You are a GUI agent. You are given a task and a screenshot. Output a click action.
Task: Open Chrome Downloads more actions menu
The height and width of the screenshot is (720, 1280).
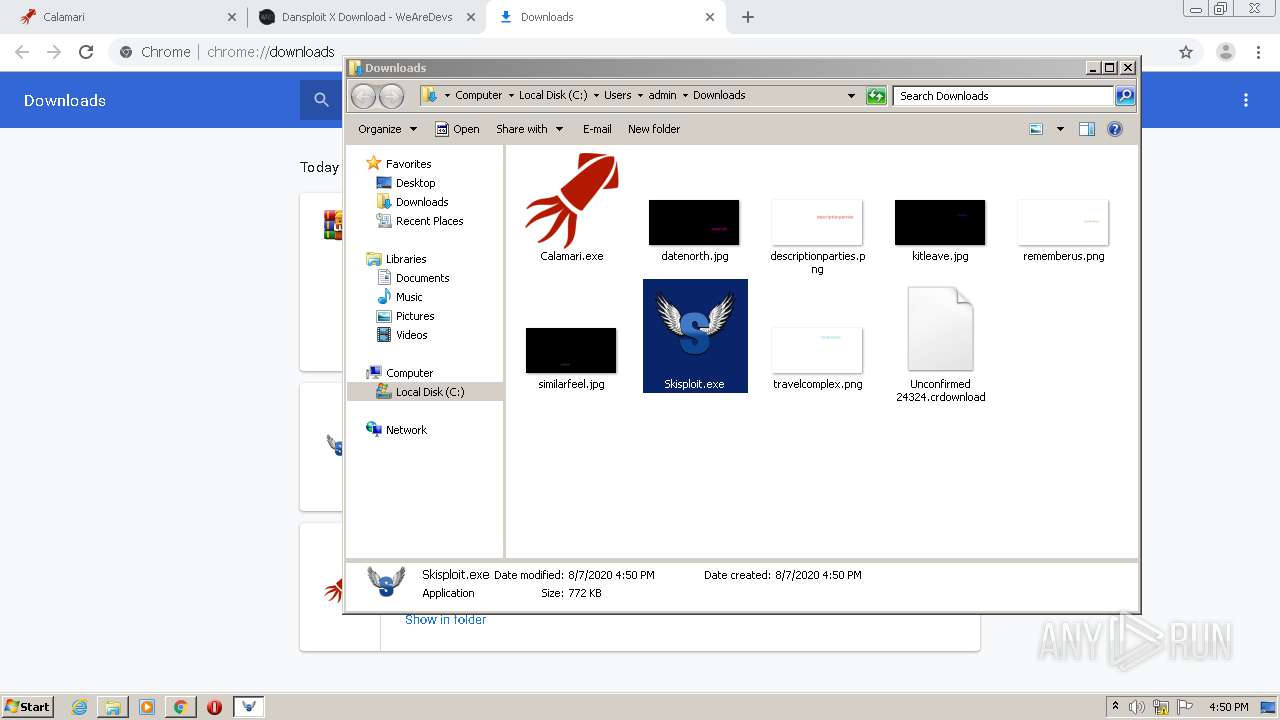tap(1246, 100)
